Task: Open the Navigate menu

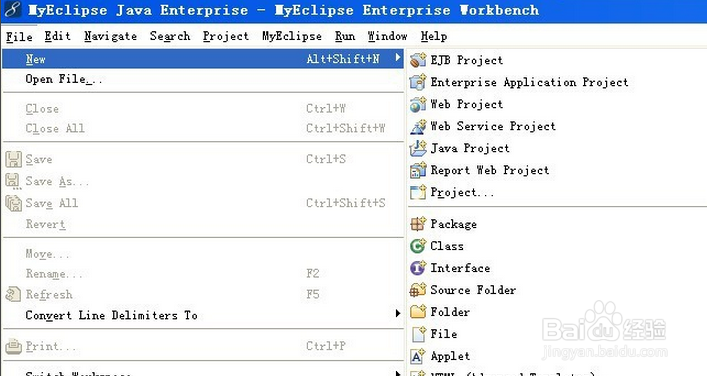Action: tap(110, 36)
